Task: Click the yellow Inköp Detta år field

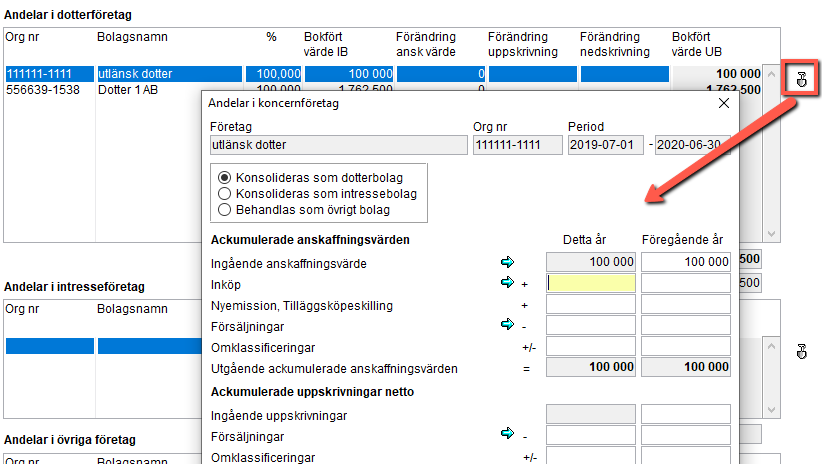Action: 591,283
